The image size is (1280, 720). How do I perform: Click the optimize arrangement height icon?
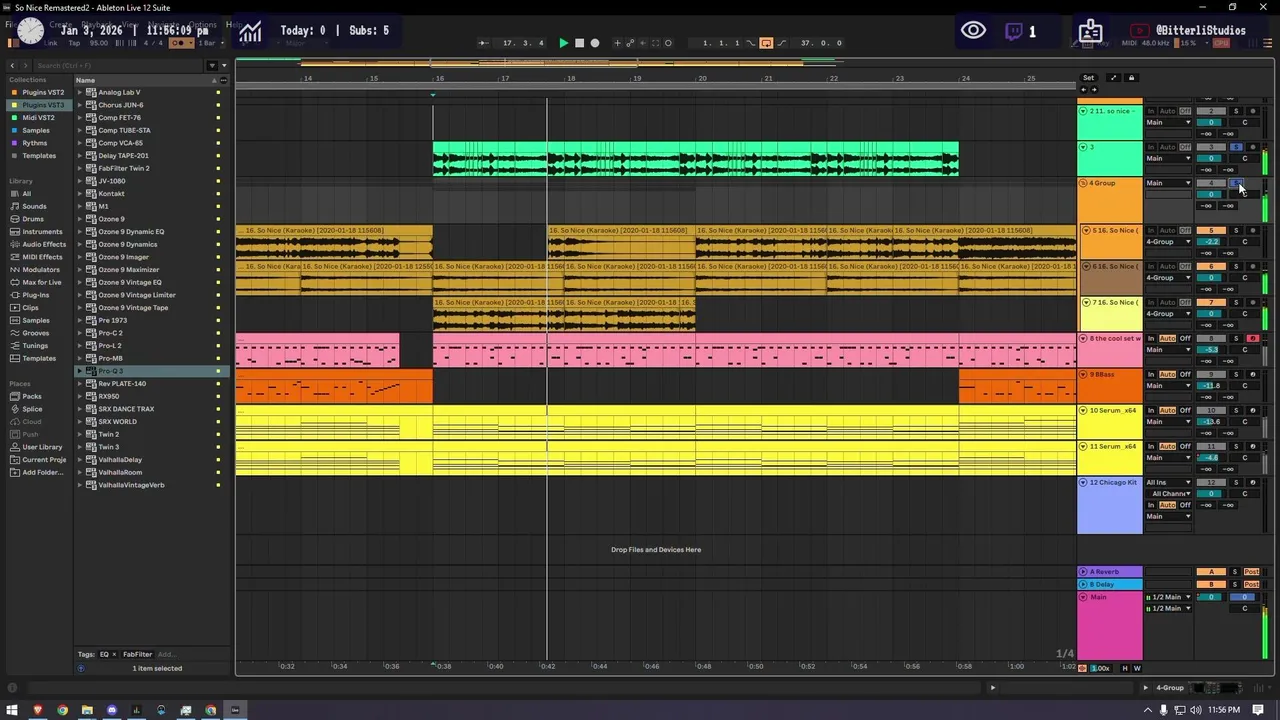point(1113,78)
